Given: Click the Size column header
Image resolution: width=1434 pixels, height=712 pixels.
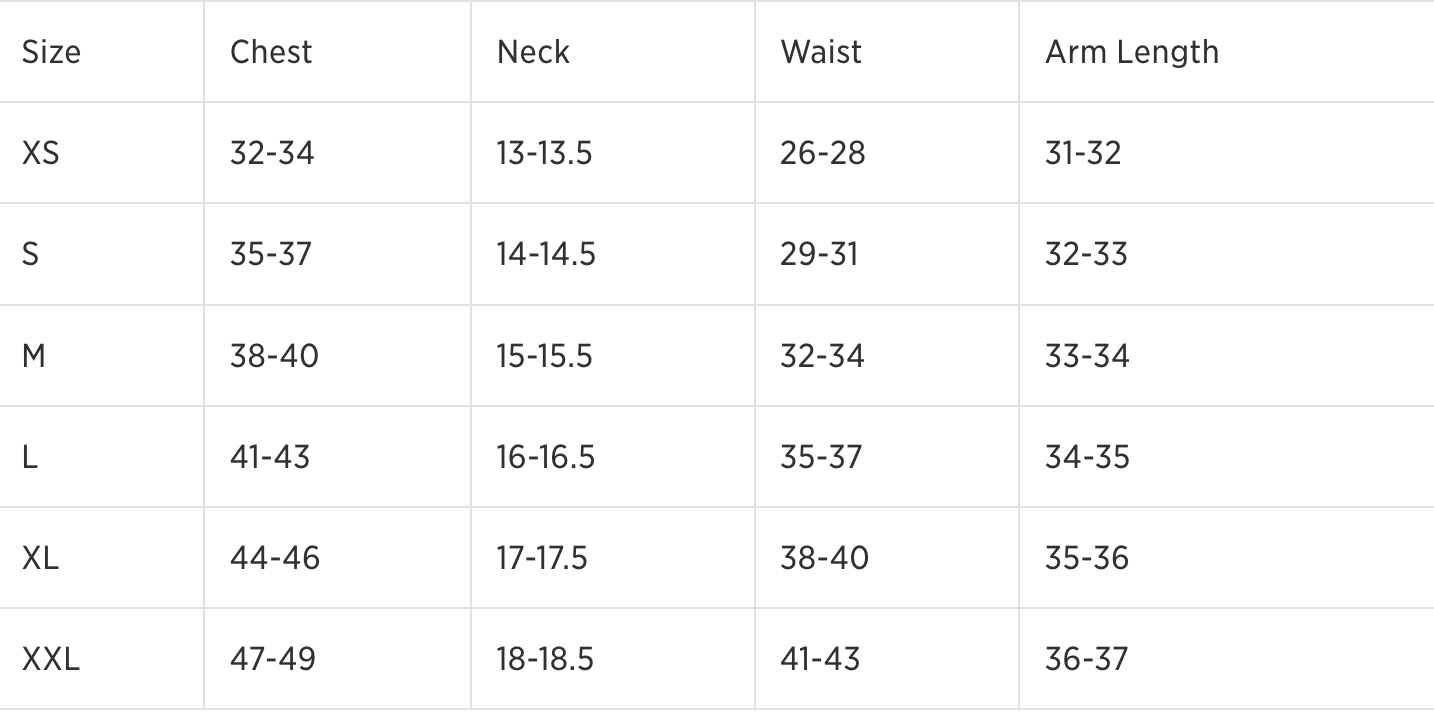Looking at the screenshot, I should tap(51, 52).
